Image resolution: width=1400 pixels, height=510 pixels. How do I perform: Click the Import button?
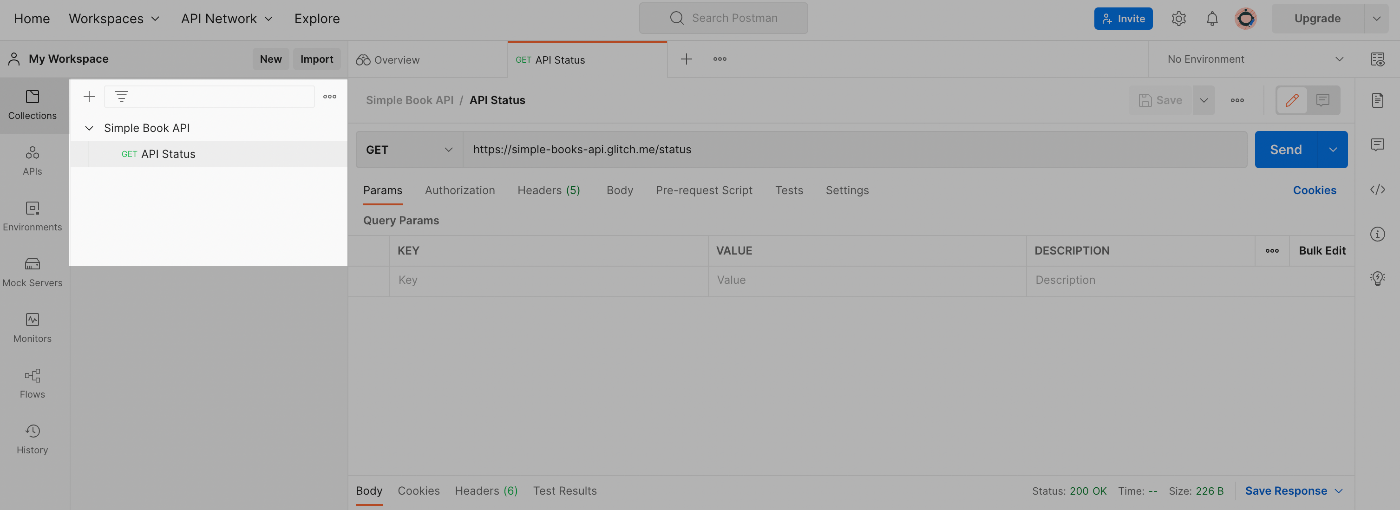[317, 59]
